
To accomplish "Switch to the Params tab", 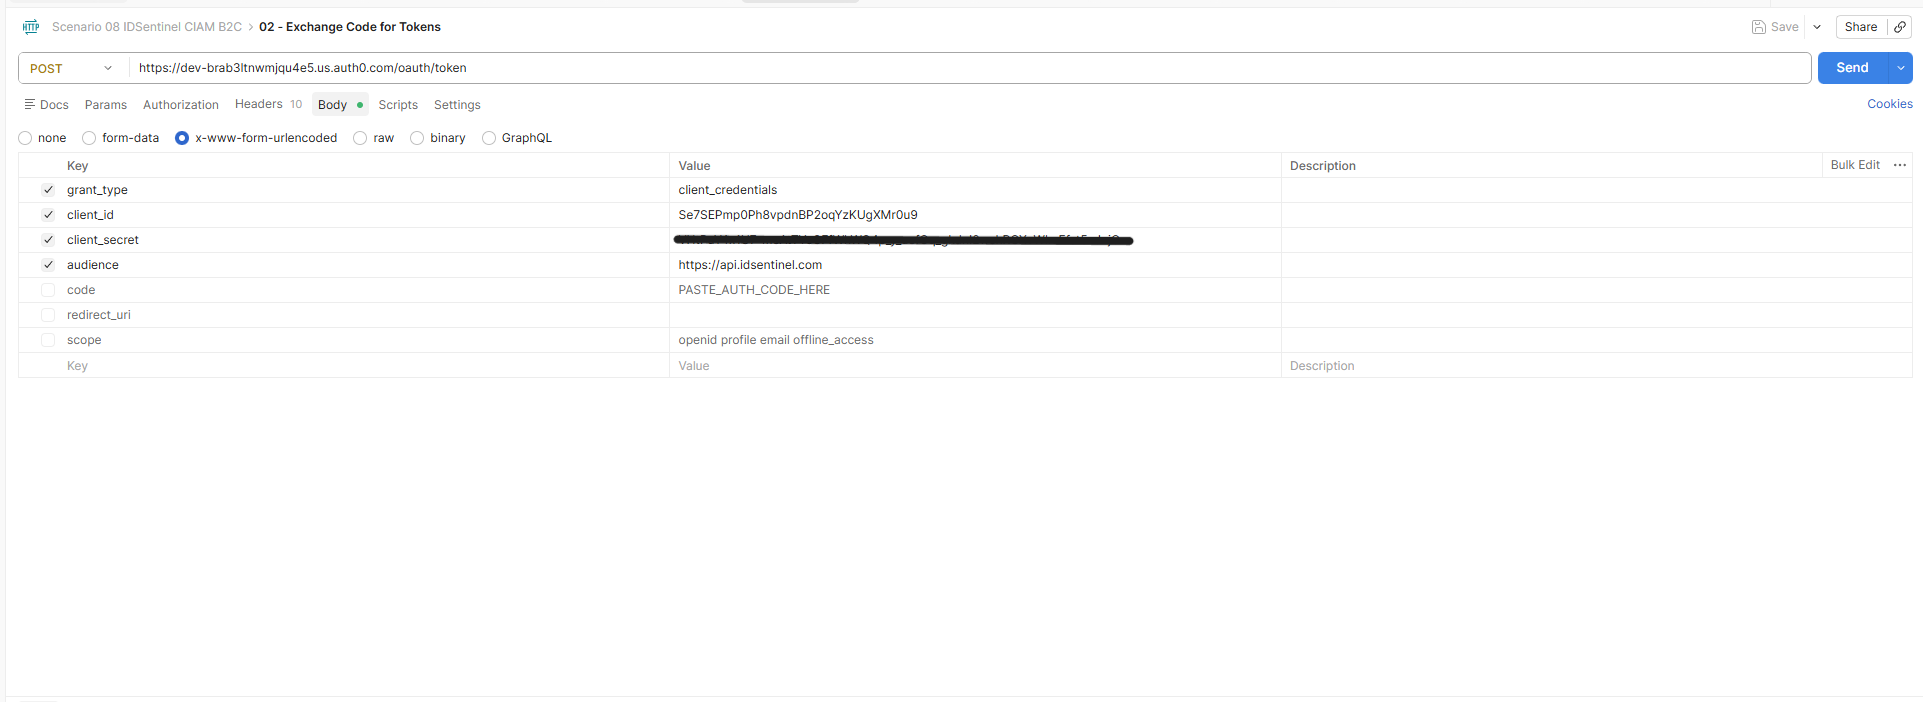I will [106, 105].
